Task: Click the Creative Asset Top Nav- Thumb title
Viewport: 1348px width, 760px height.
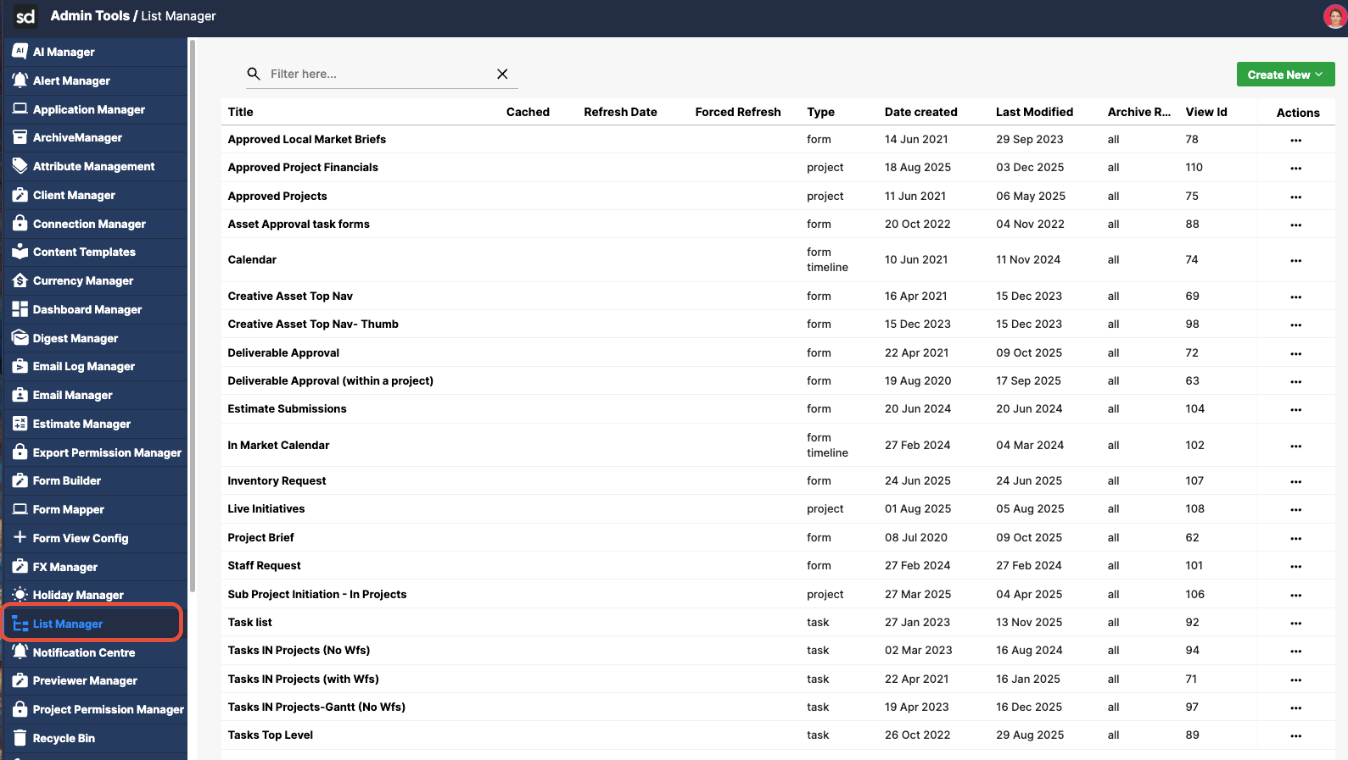Action: click(x=313, y=324)
